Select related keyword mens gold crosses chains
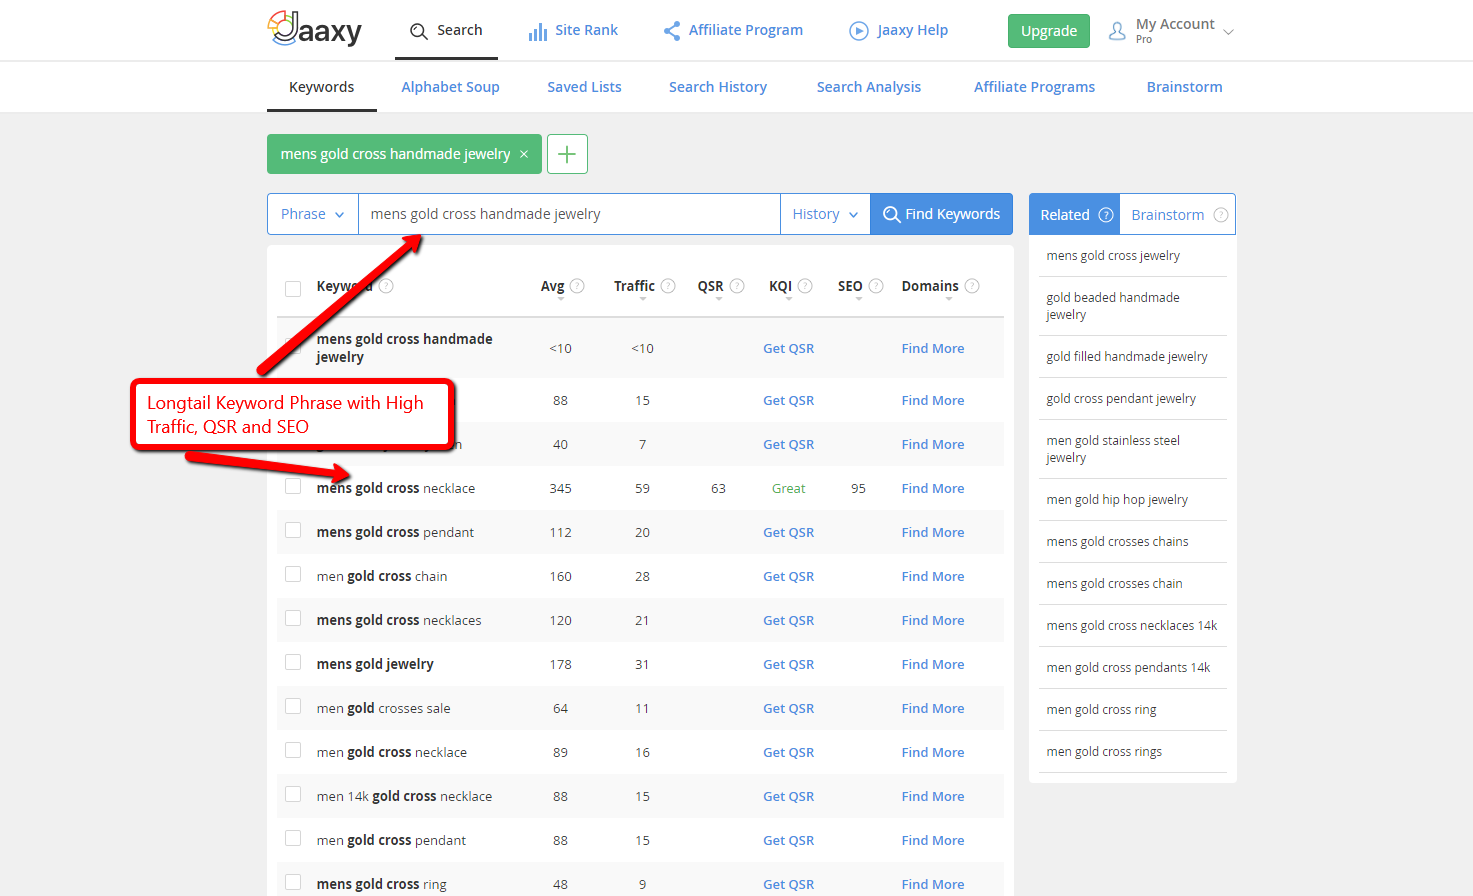This screenshot has width=1473, height=896. pos(1117,542)
